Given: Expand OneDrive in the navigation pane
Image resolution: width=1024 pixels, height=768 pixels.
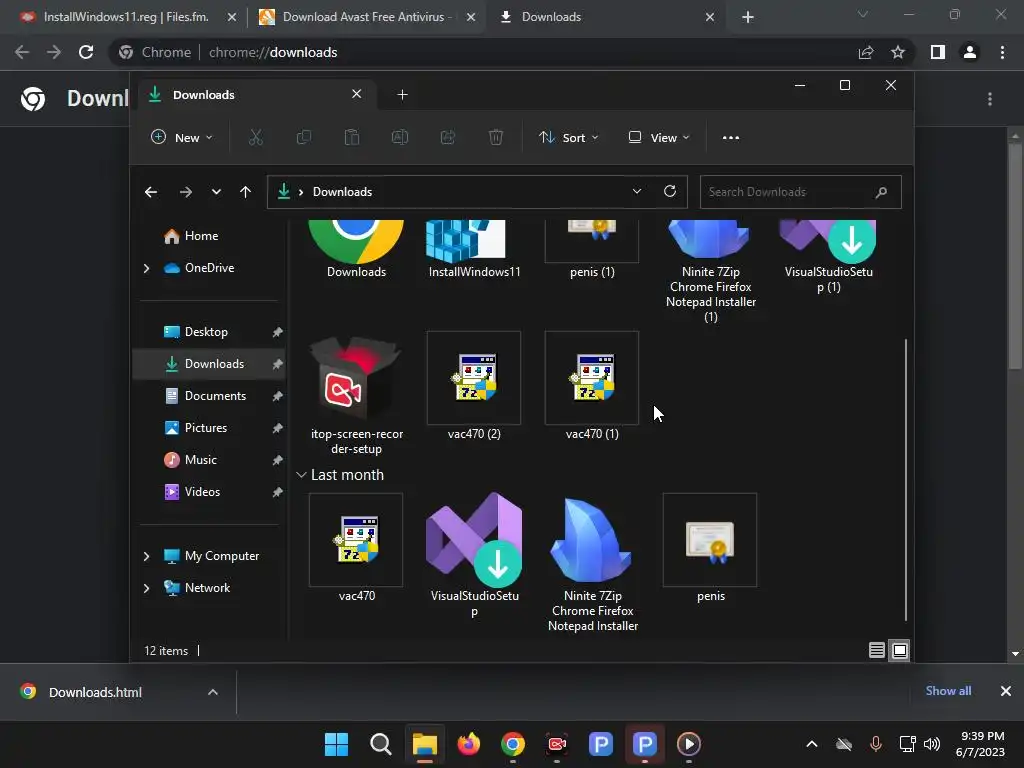Looking at the screenshot, I should [x=146, y=268].
